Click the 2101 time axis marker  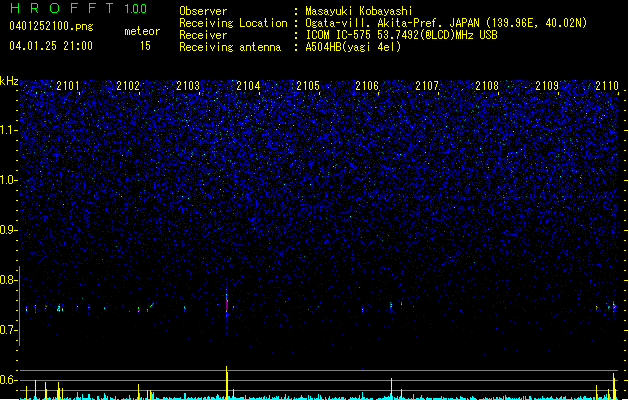68,86
